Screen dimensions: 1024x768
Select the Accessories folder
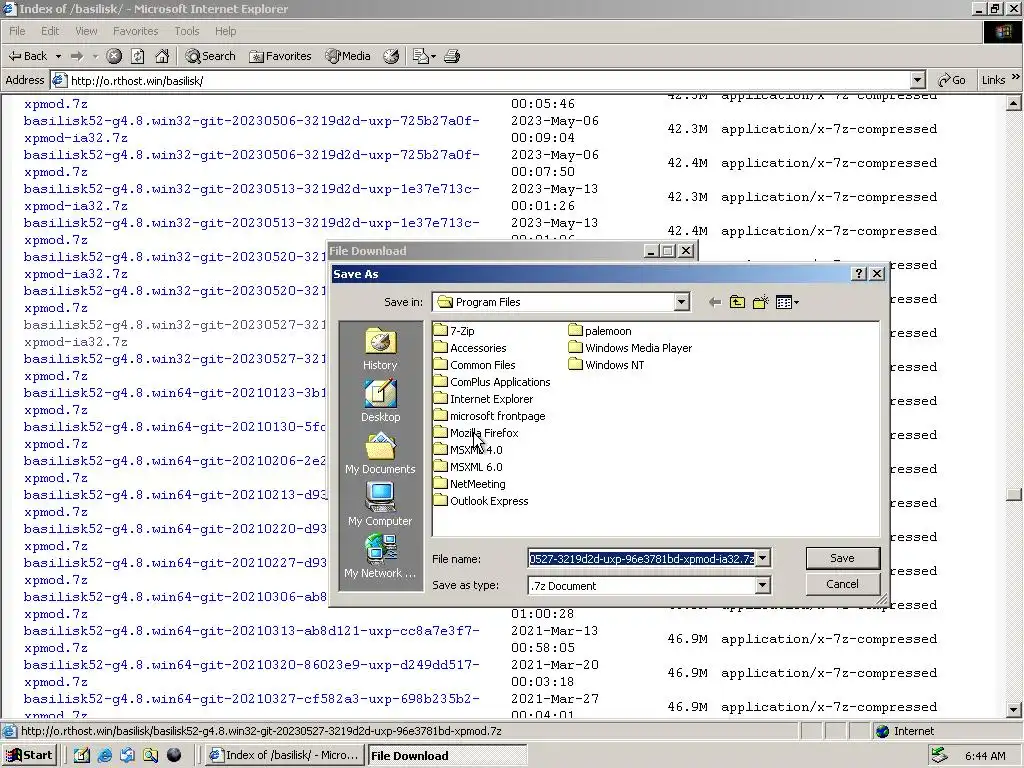click(470, 348)
